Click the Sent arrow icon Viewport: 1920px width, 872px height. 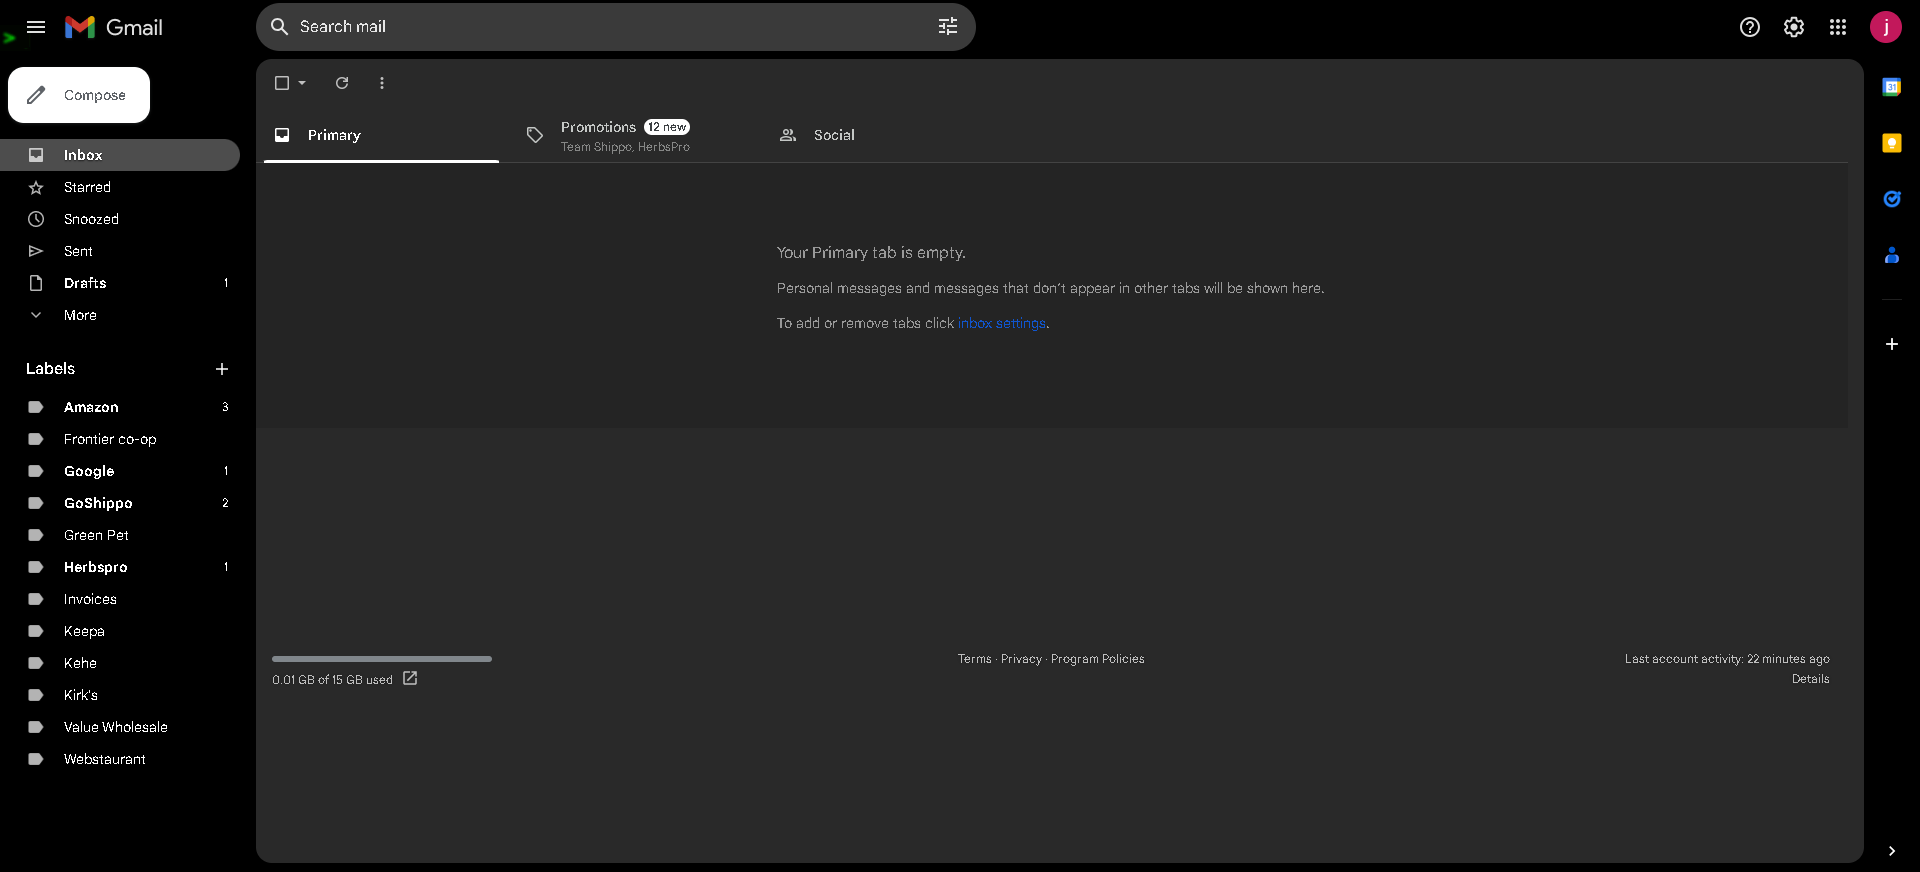tap(36, 251)
